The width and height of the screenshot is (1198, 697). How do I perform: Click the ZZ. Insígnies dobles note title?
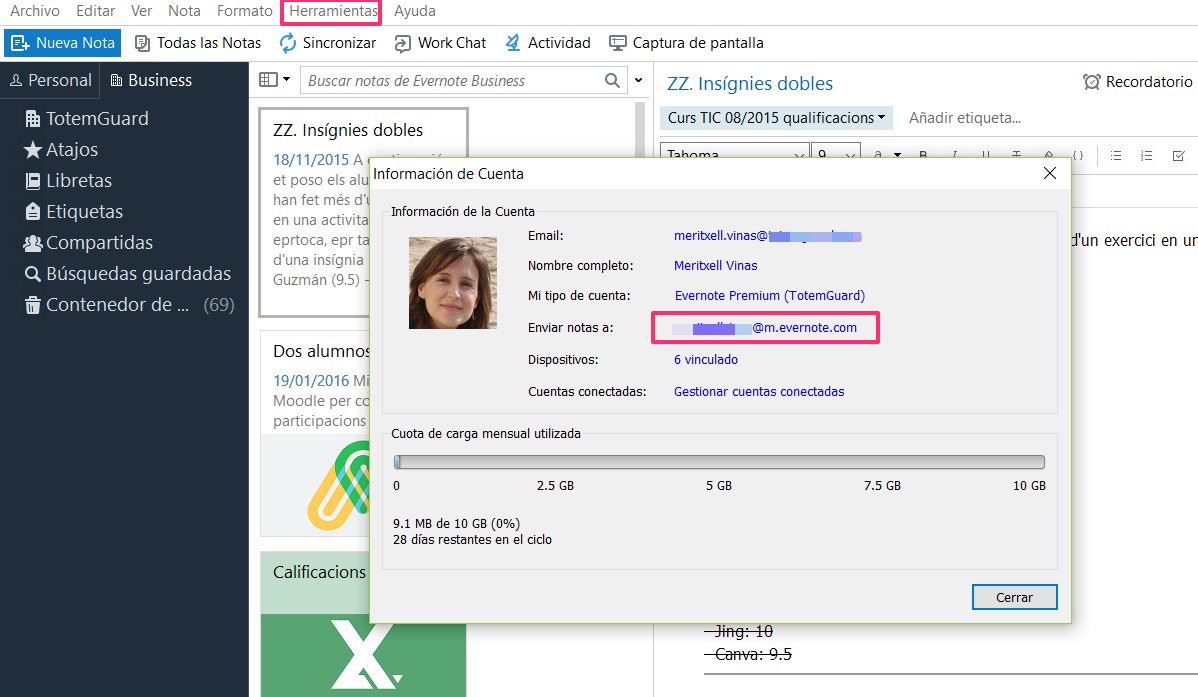(x=750, y=83)
